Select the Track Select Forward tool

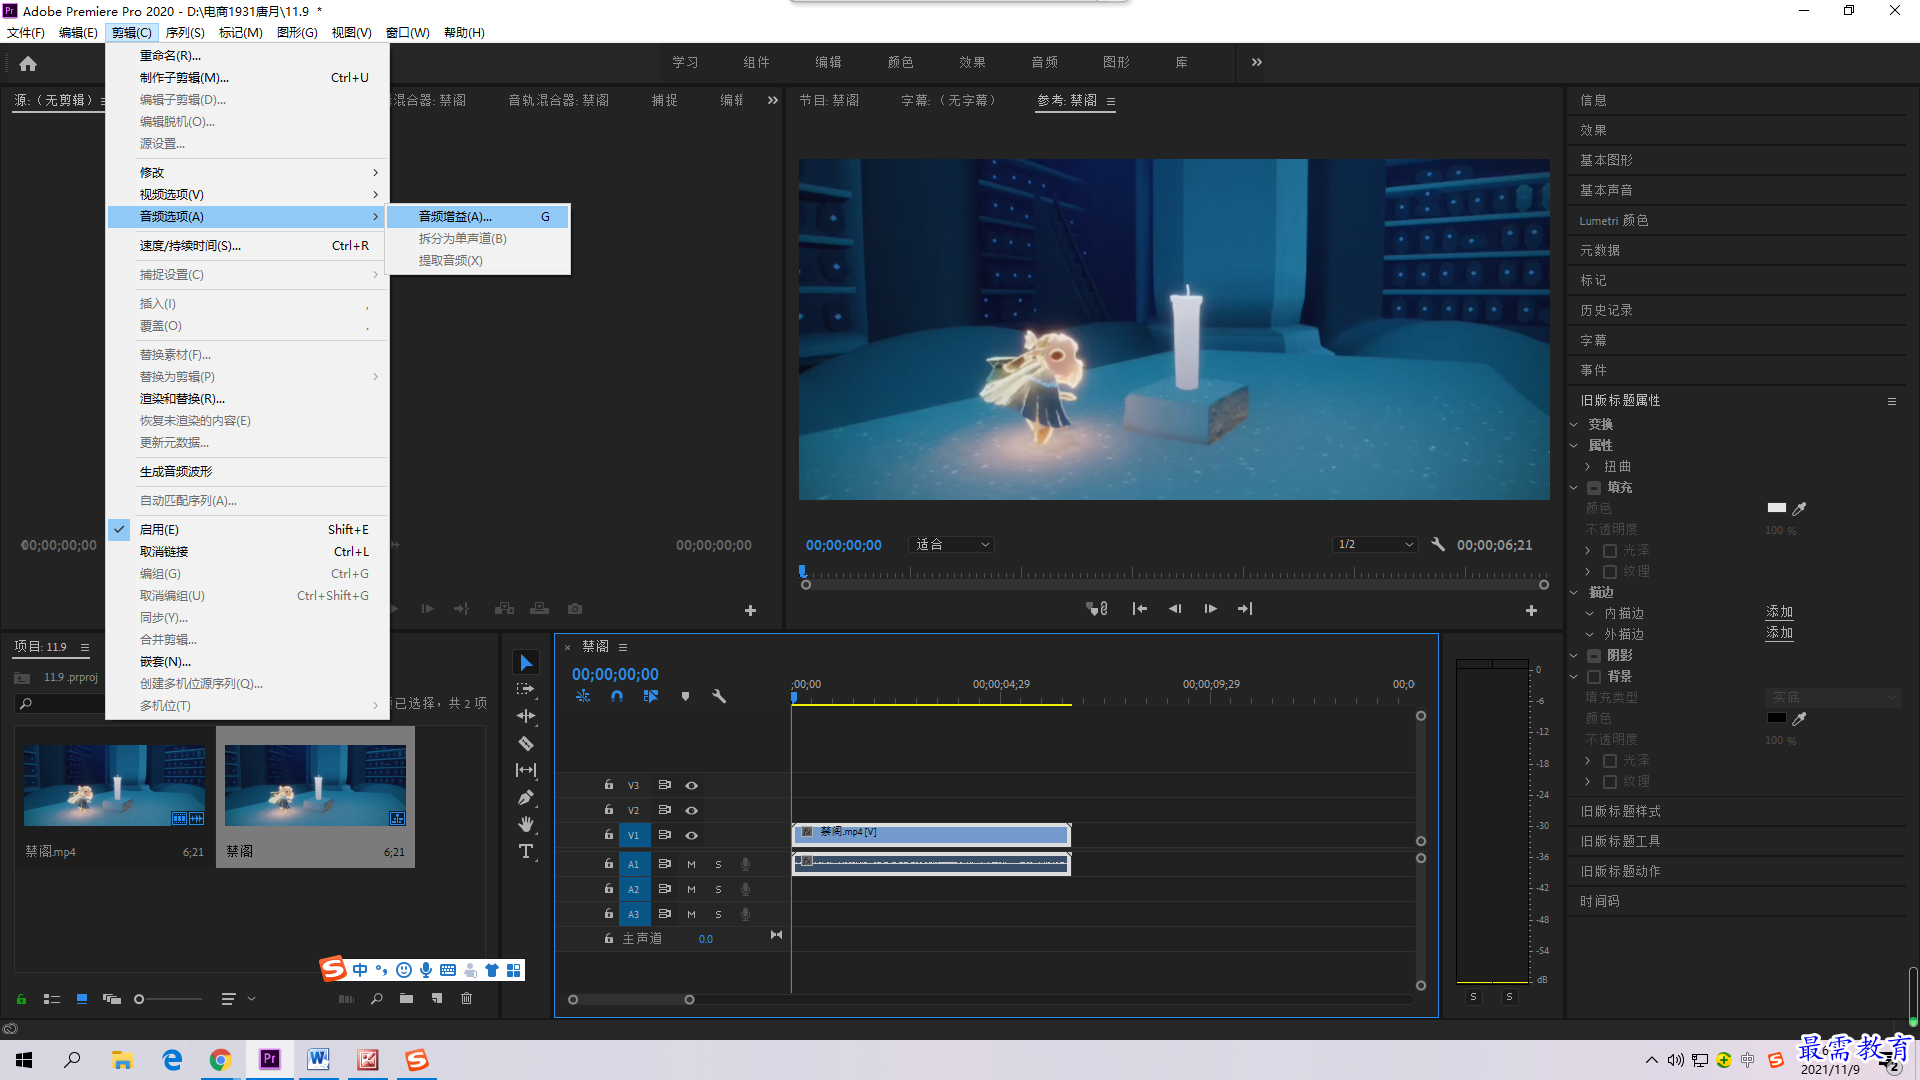click(x=526, y=689)
